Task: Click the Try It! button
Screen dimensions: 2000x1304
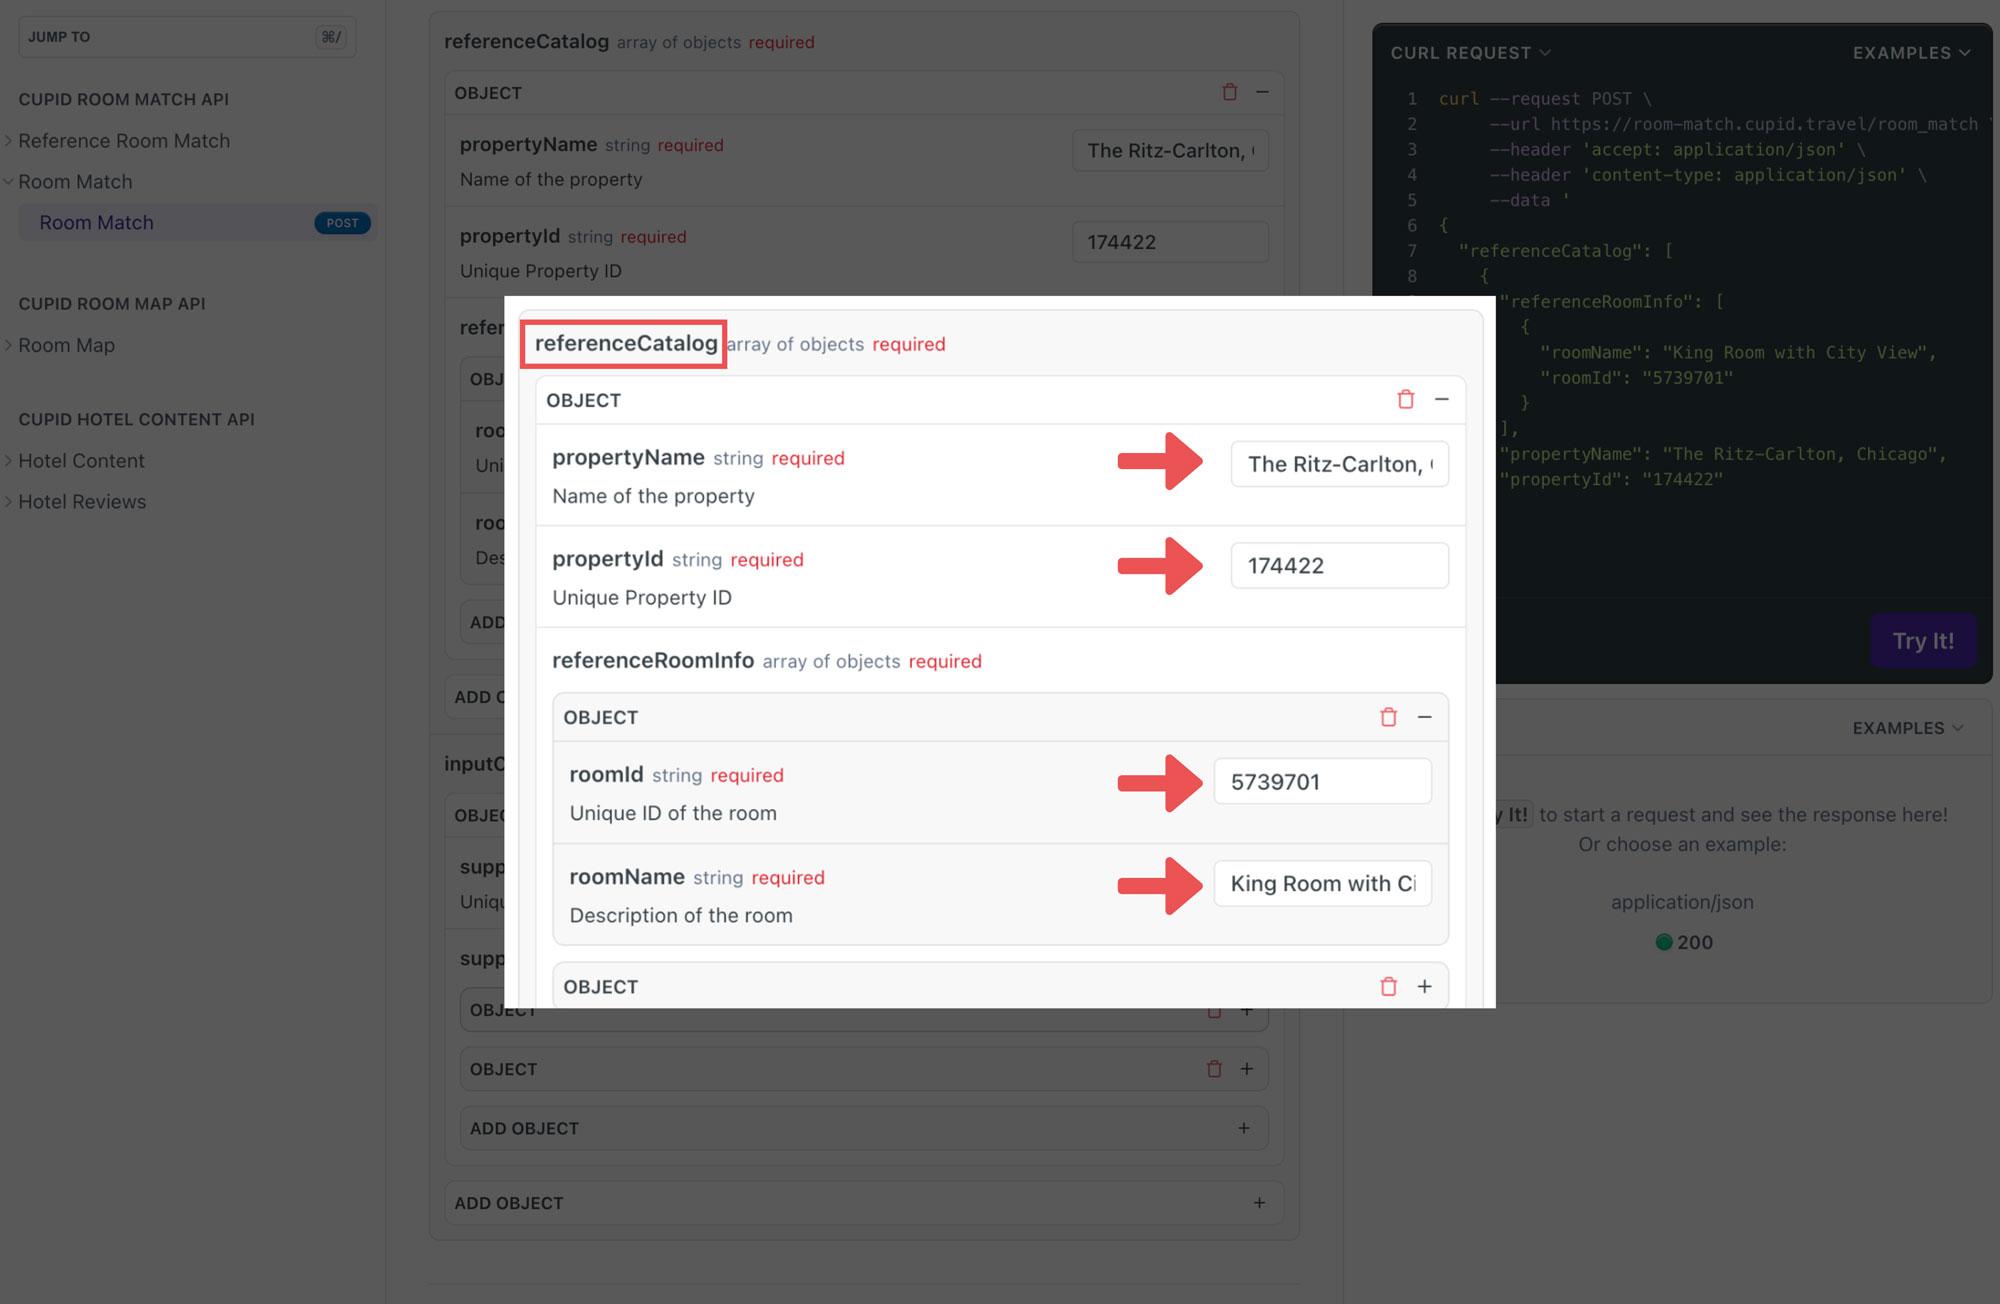Action: coord(1922,641)
